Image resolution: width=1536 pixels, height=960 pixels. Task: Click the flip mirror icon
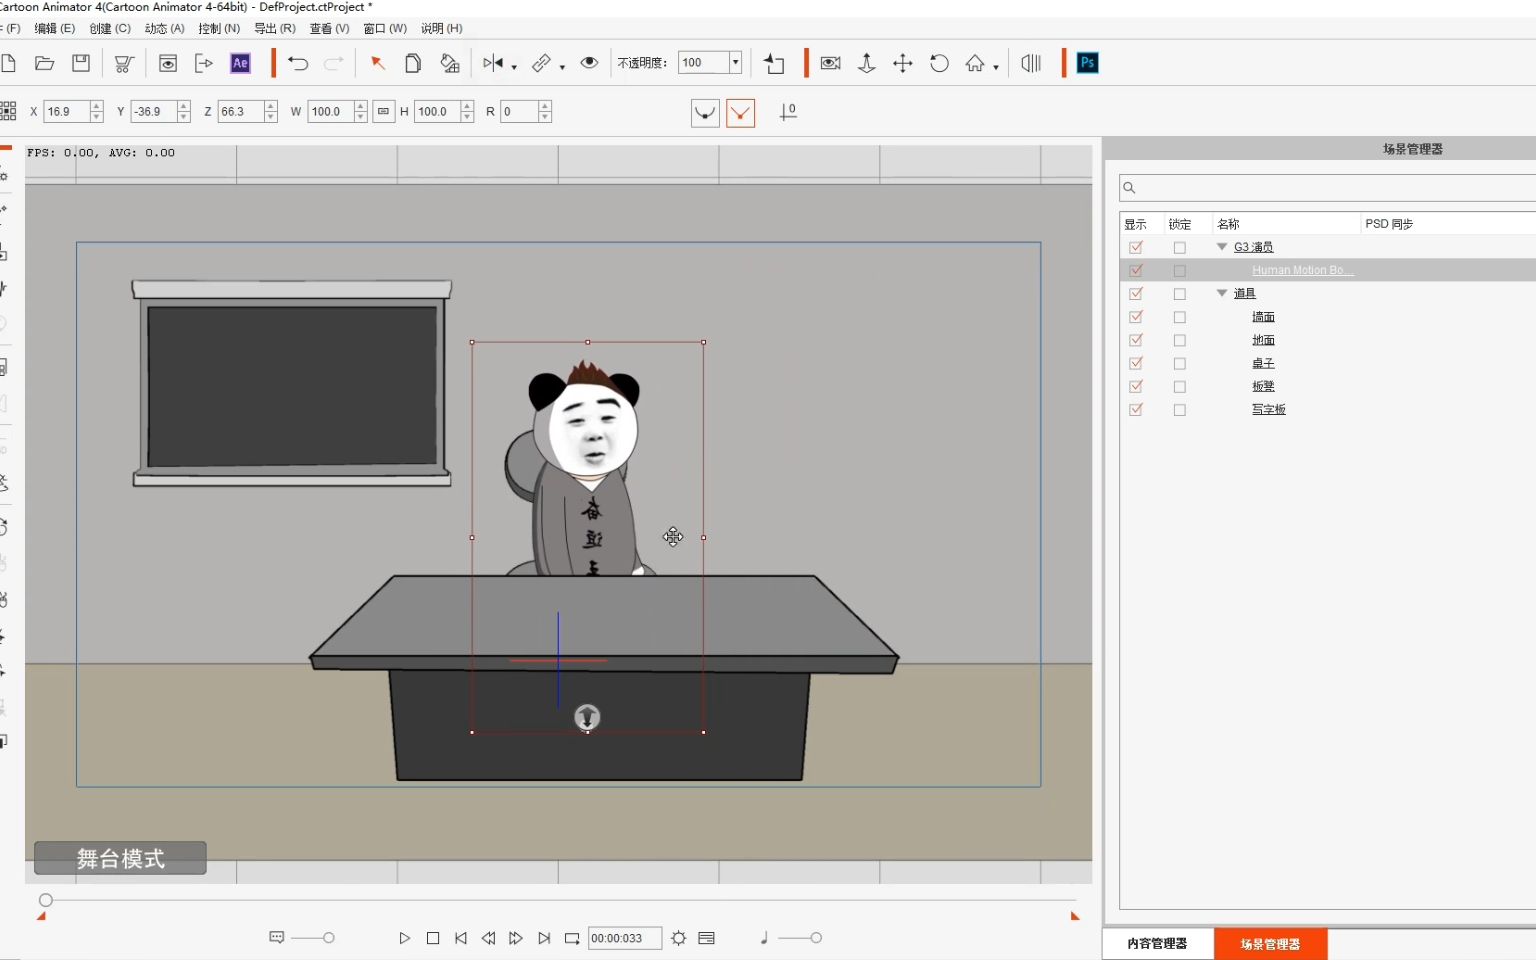493,63
